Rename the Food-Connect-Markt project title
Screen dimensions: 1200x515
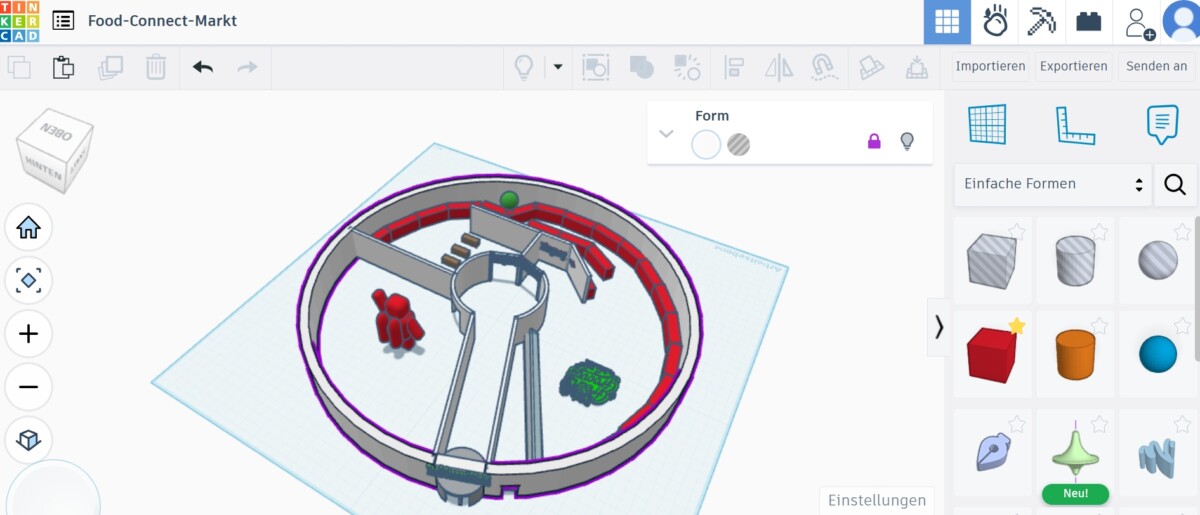click(x=162, y=20)
